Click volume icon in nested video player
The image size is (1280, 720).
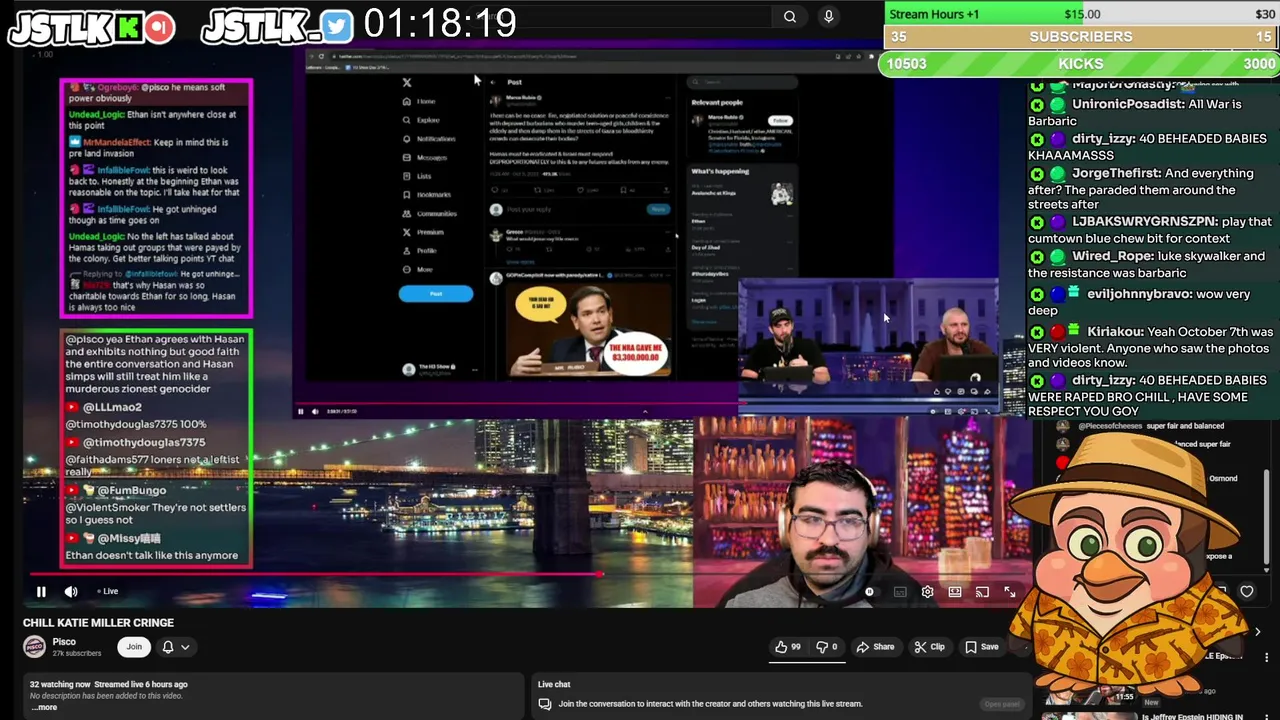315,411
